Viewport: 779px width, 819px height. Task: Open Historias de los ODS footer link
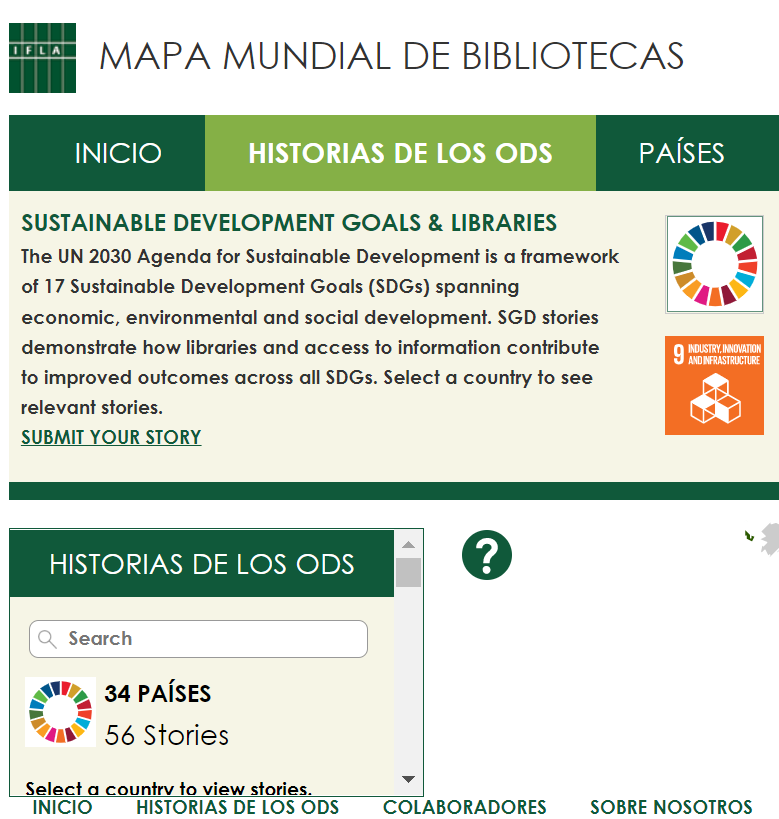(x=237, y=807)
